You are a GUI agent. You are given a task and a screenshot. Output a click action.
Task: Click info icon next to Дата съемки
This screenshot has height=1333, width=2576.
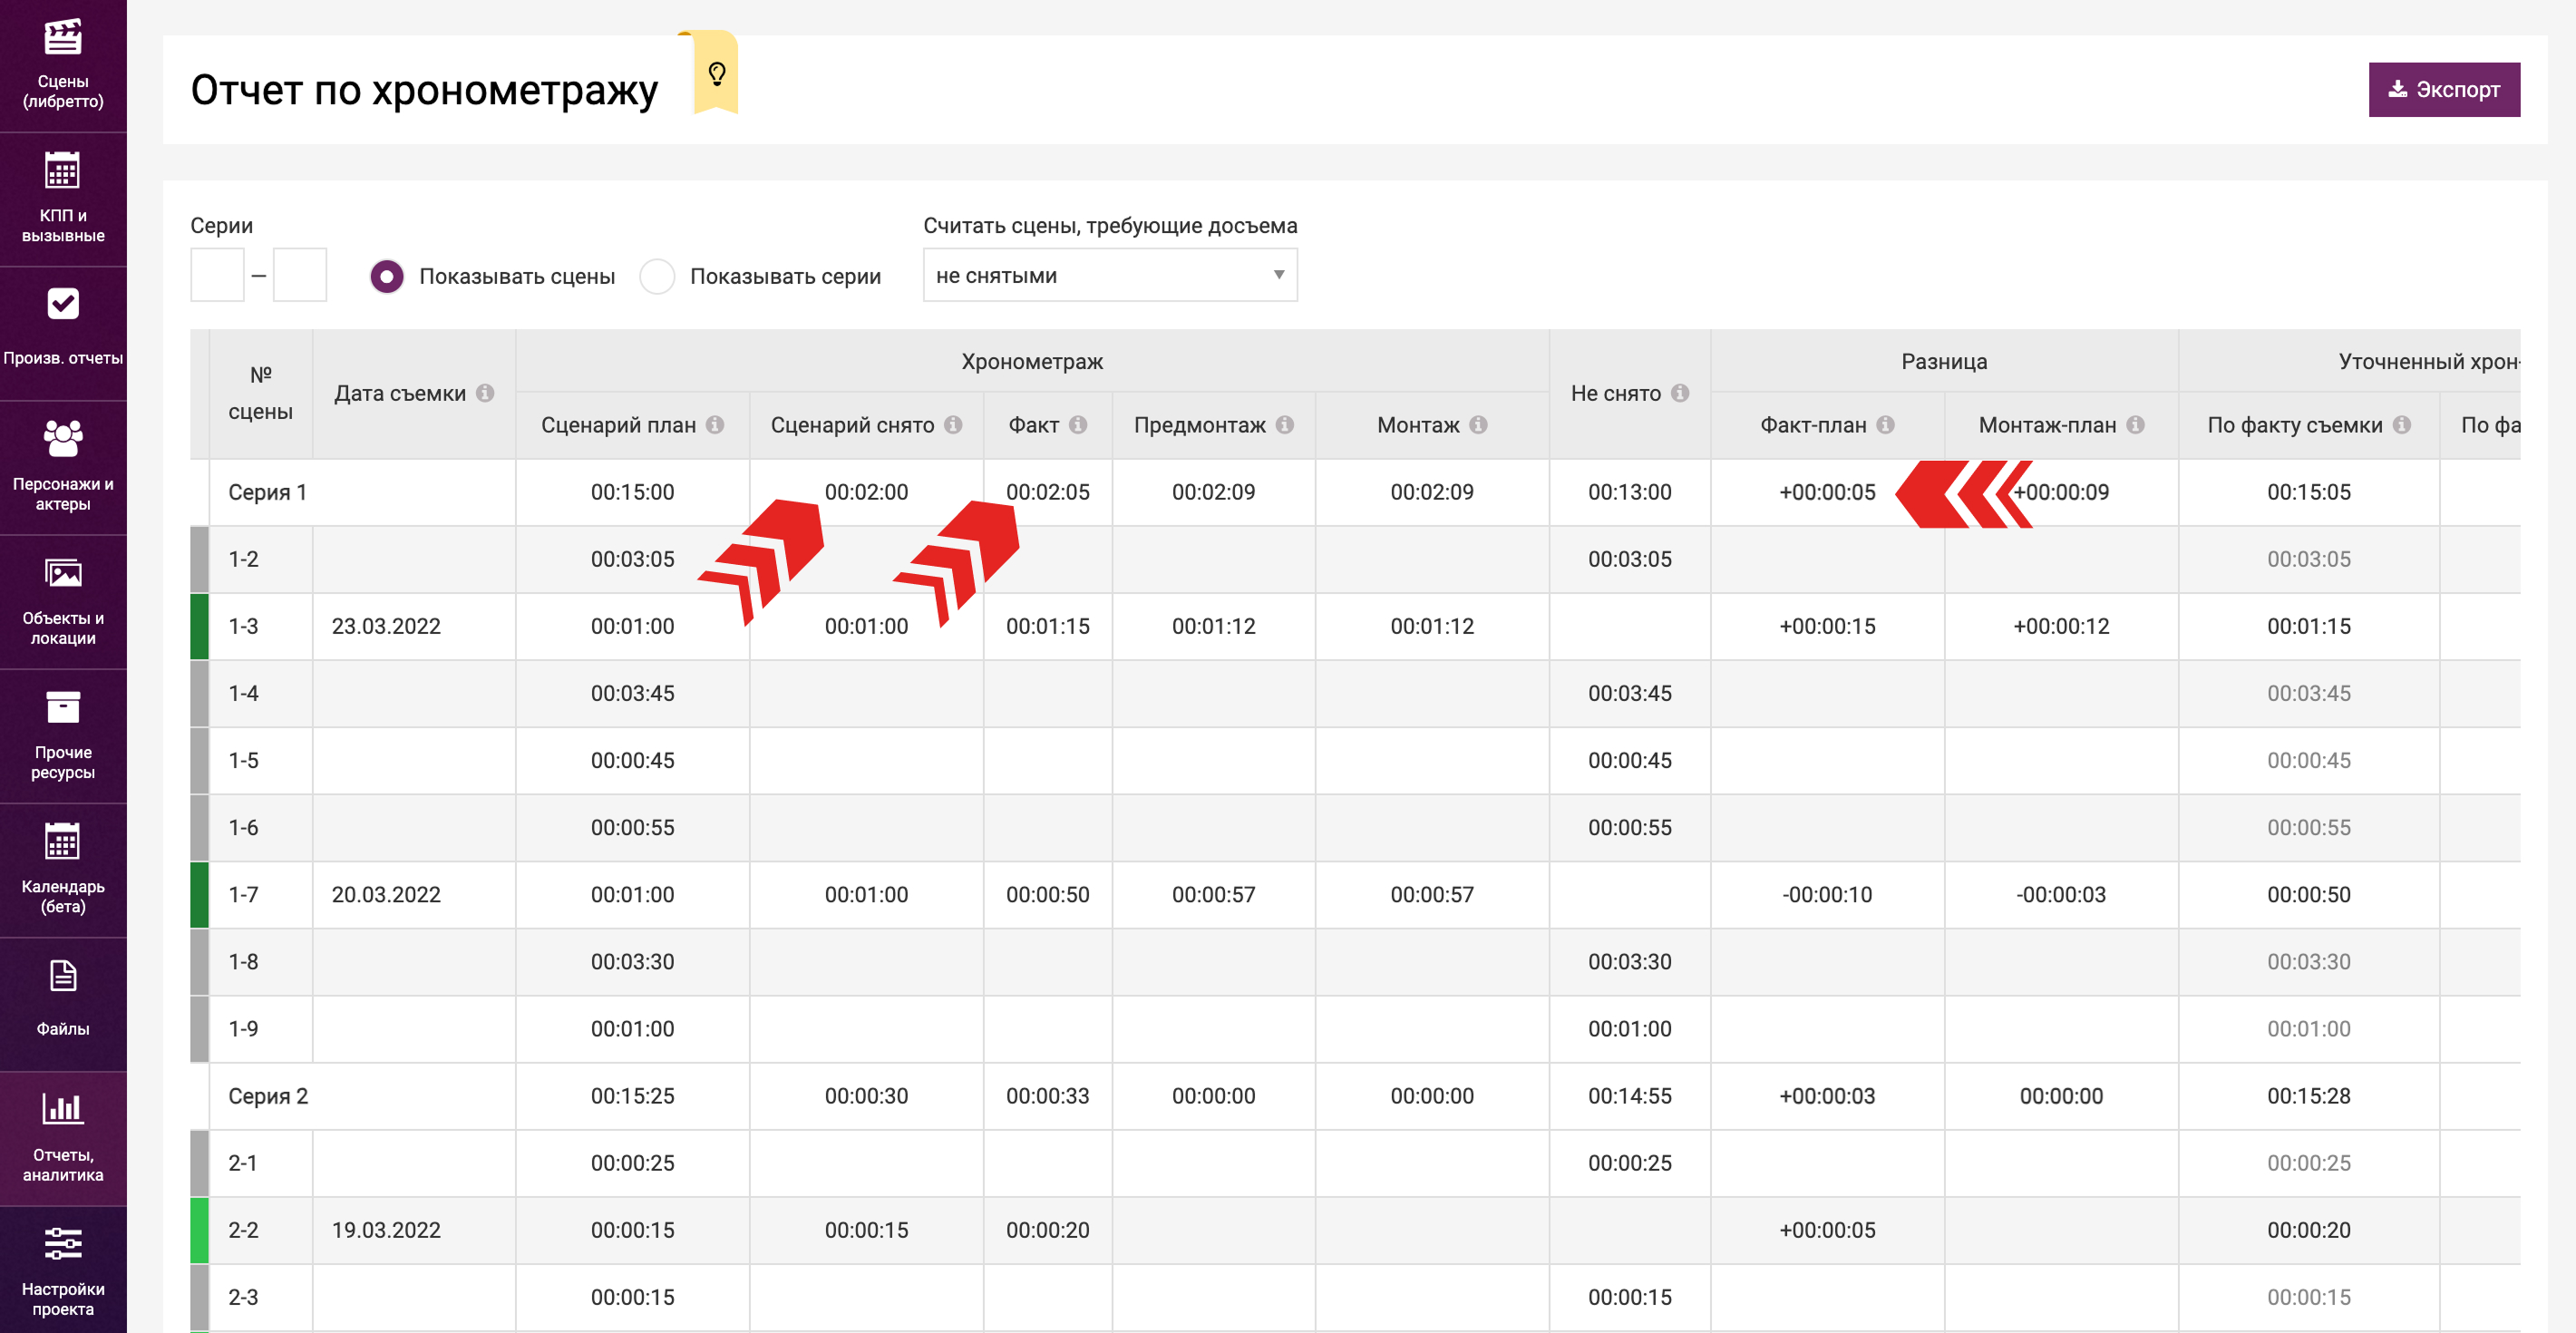pyautogui.click(x=485, y=393)
